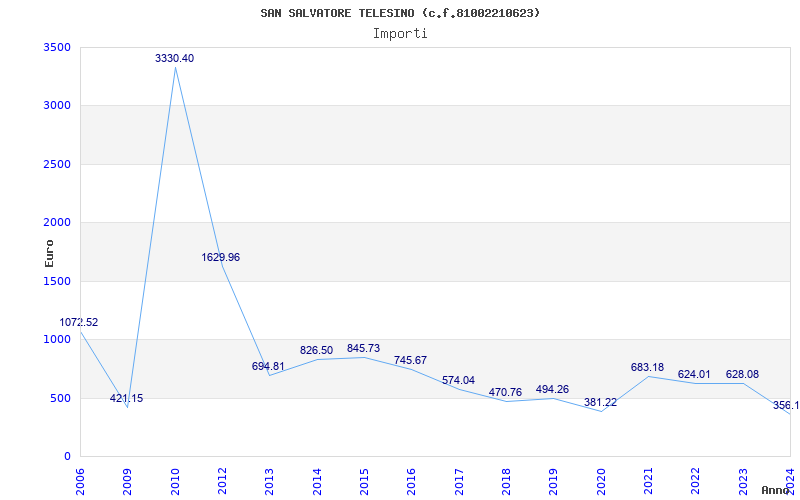Select the 745.67 data label
This screenshot has height=500, width=800.
pyautogui.click(x=410, y=360)
